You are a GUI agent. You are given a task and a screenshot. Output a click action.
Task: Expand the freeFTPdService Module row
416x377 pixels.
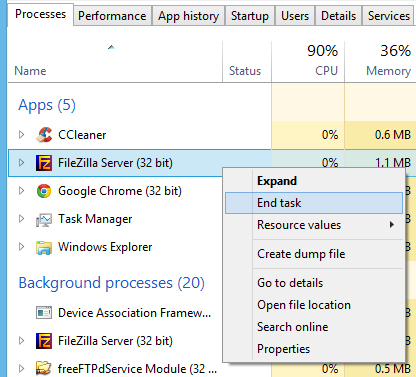pyautogui.click(x=22, y=369)
